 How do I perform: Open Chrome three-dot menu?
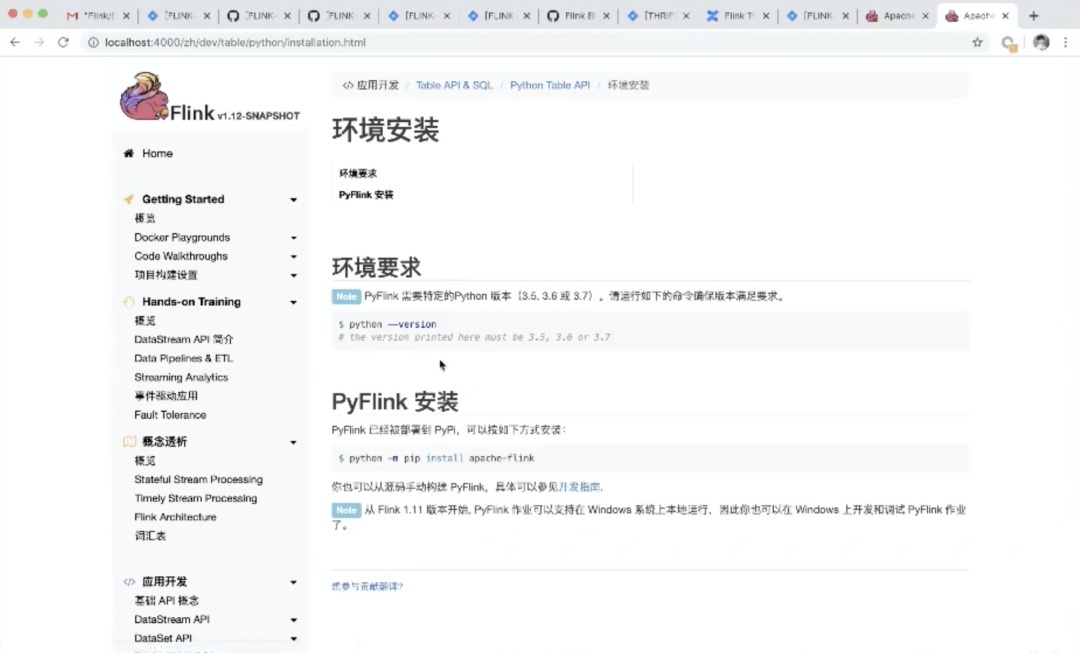click(1066, 42)
